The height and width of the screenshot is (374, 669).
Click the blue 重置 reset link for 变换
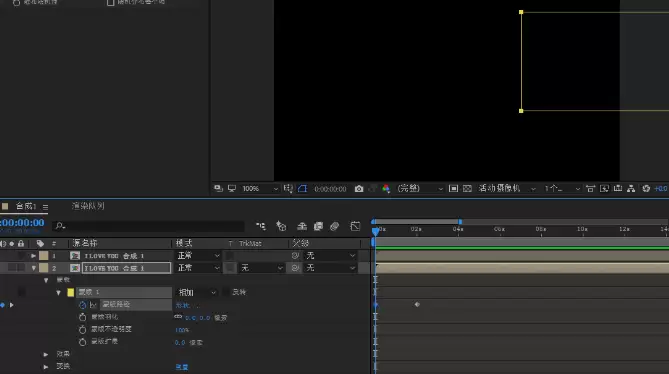(182, 367)
